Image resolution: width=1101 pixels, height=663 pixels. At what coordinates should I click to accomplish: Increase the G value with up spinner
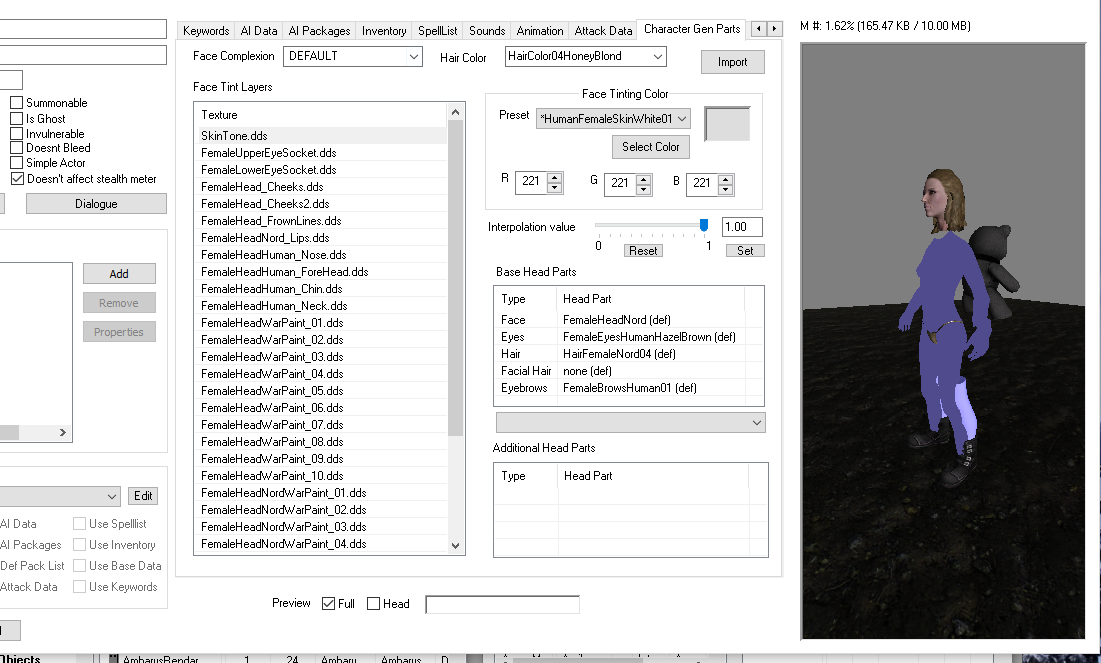coord(644,178)
